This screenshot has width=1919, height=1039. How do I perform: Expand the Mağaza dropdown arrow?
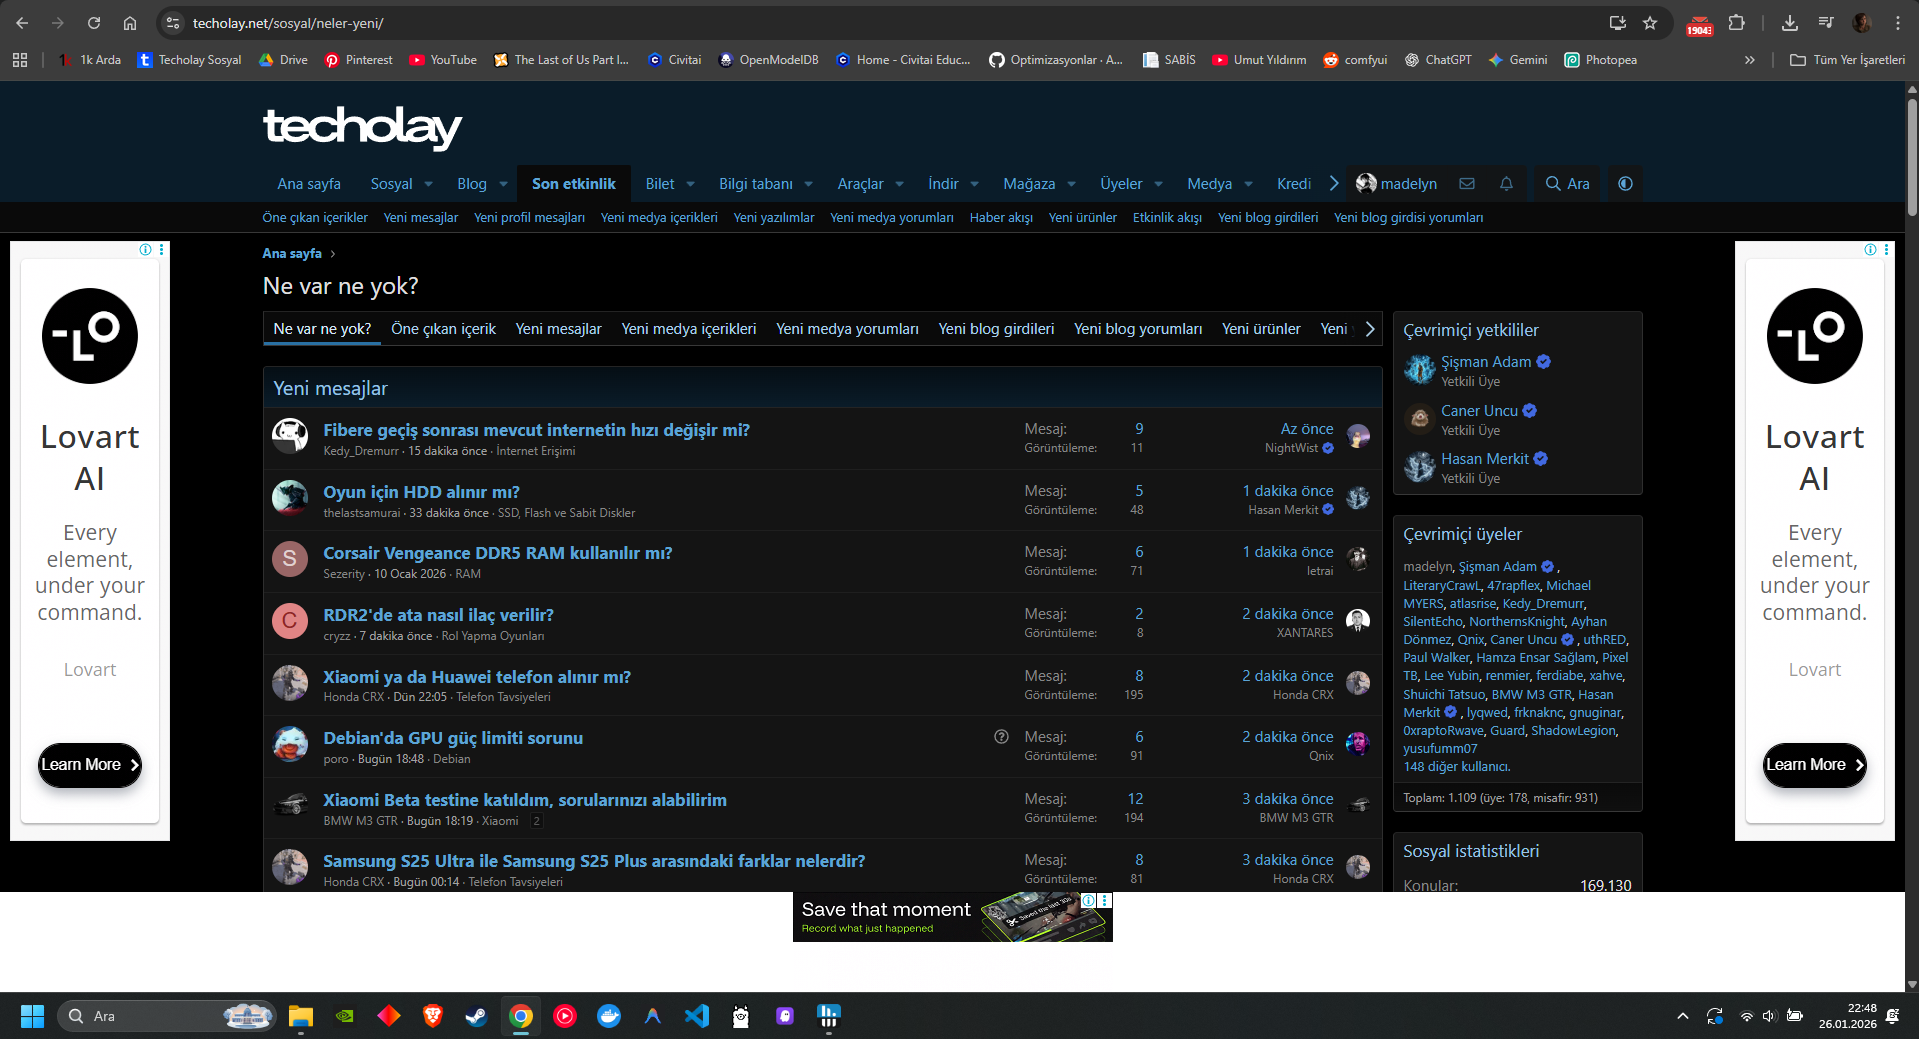click(1071, 184)
